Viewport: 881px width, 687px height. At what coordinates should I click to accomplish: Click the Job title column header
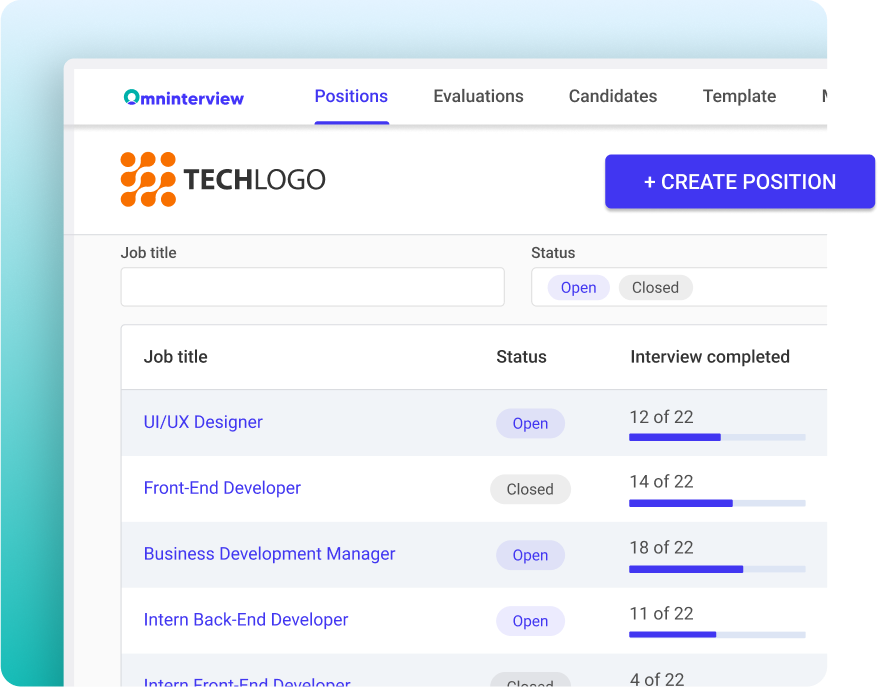pos(175,357)
